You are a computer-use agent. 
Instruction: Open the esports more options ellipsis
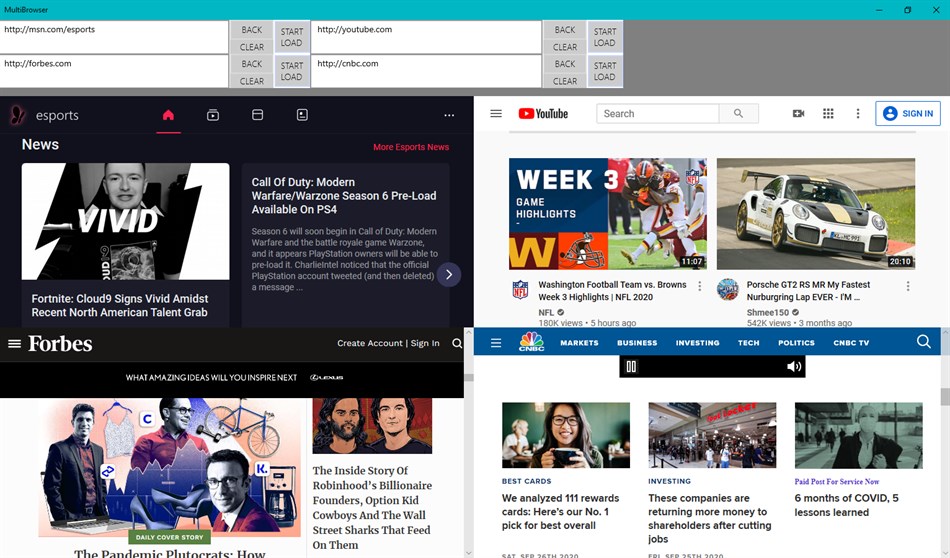tap(449, 115)
